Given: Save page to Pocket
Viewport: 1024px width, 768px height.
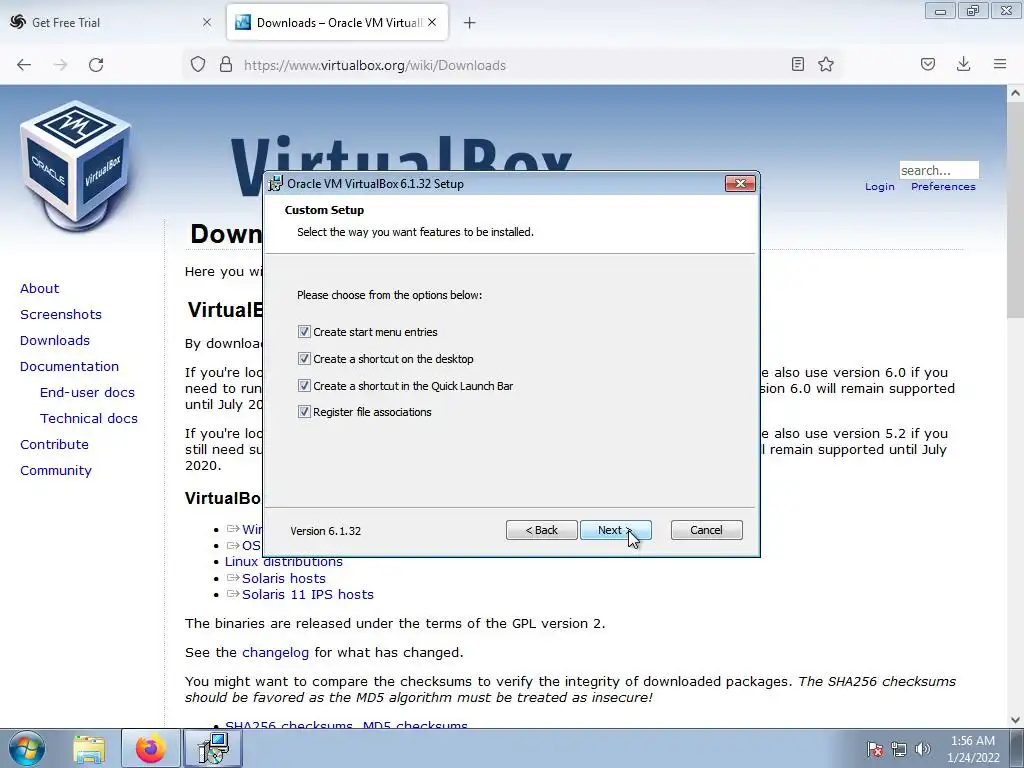Looking at the screenshot, I should click(x=928, y=64).
